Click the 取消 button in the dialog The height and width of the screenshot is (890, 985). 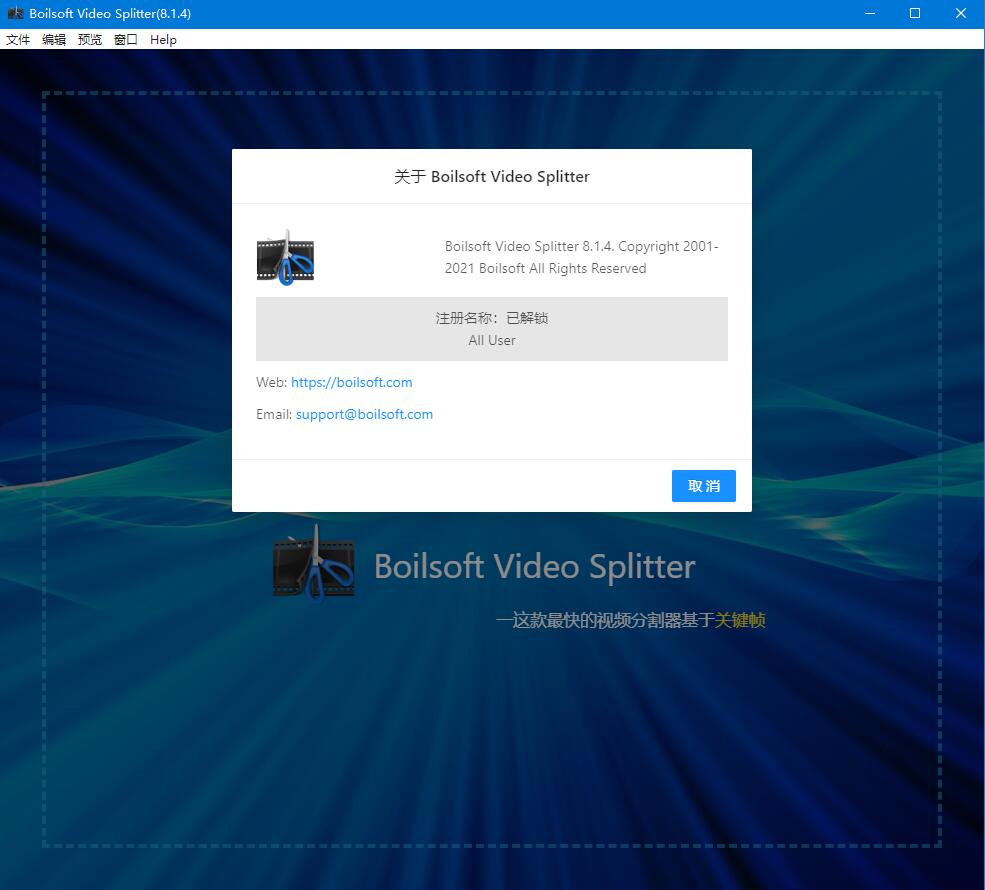click(704, 486)
